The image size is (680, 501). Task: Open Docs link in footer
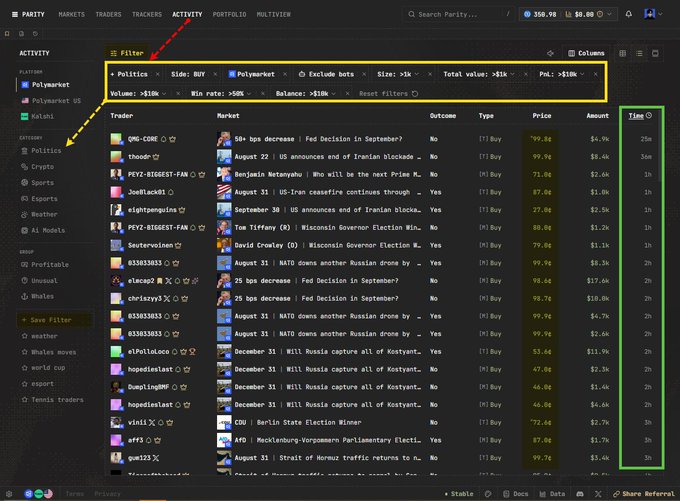click(516, 494)
